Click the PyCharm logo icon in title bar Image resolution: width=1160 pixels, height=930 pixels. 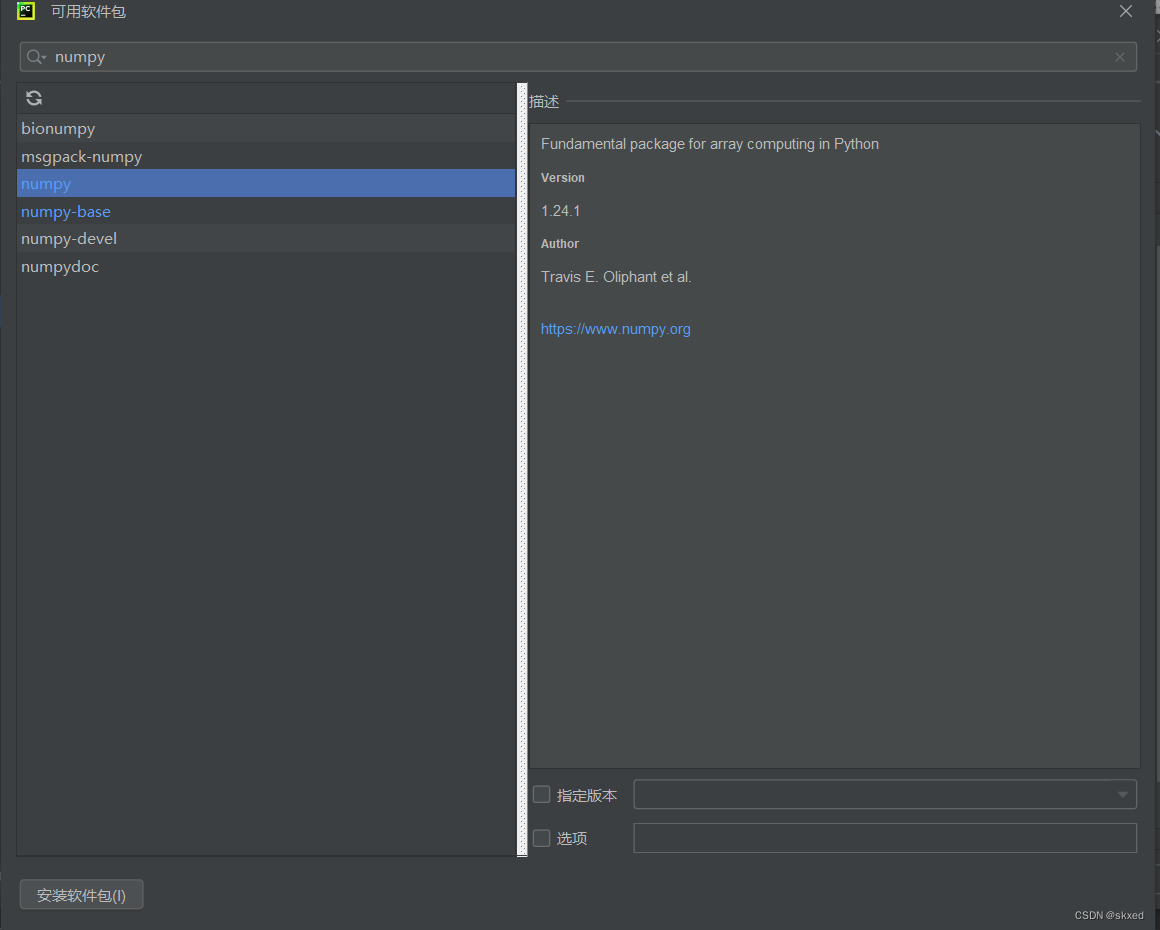tap(26, 11)
